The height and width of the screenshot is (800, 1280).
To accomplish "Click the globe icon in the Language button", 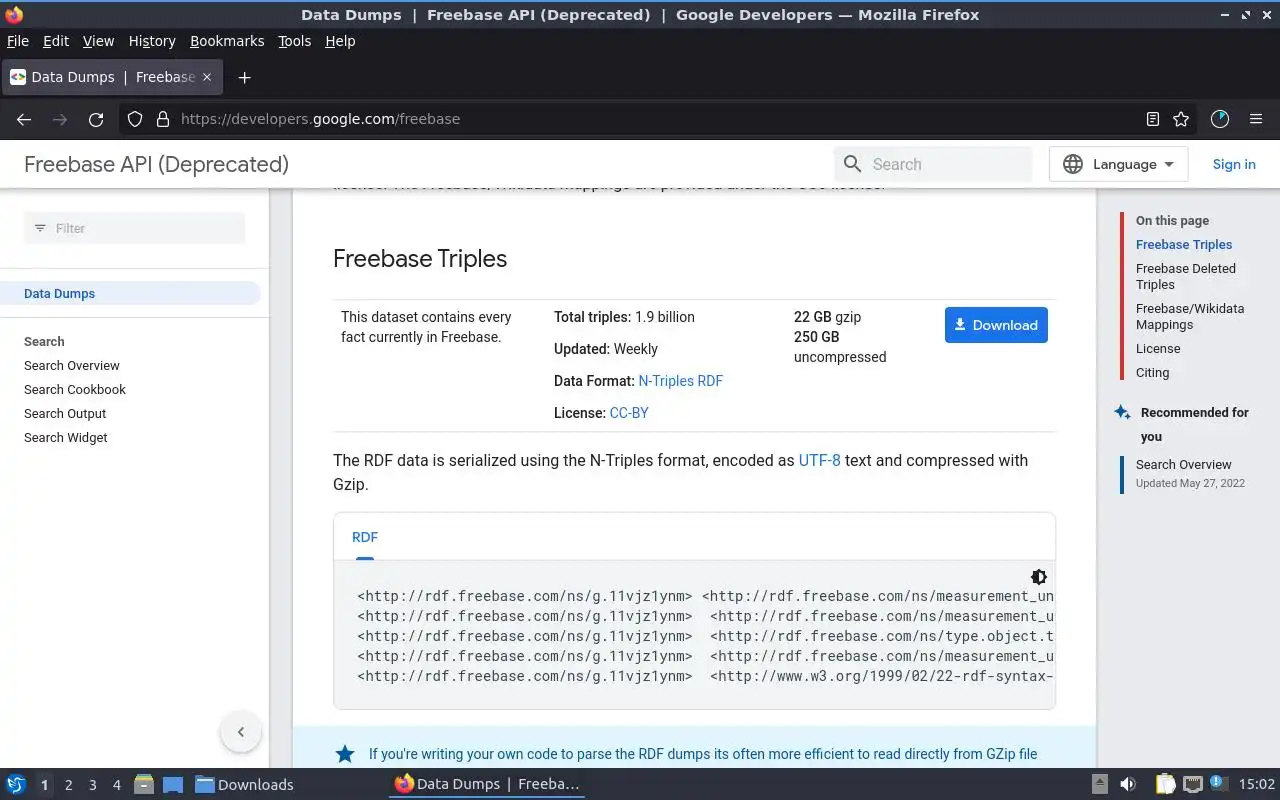I will (x=1073, y=164).
